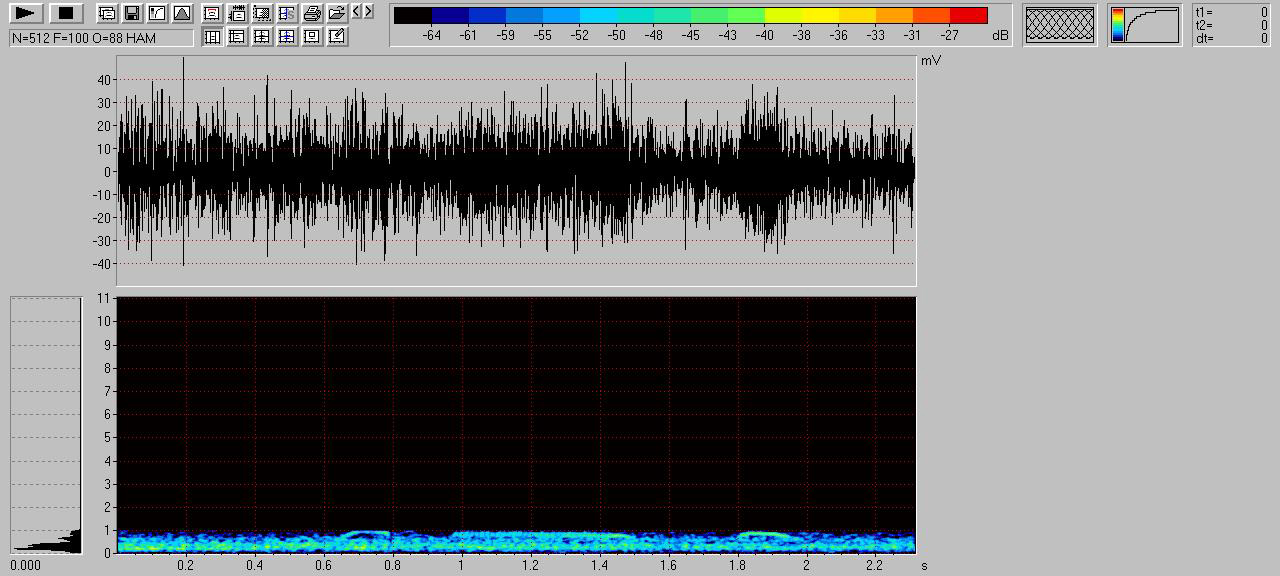Click the red swatch on dB color scale
The width and height of the screenshot is (1280, 576).
[968, 15]
